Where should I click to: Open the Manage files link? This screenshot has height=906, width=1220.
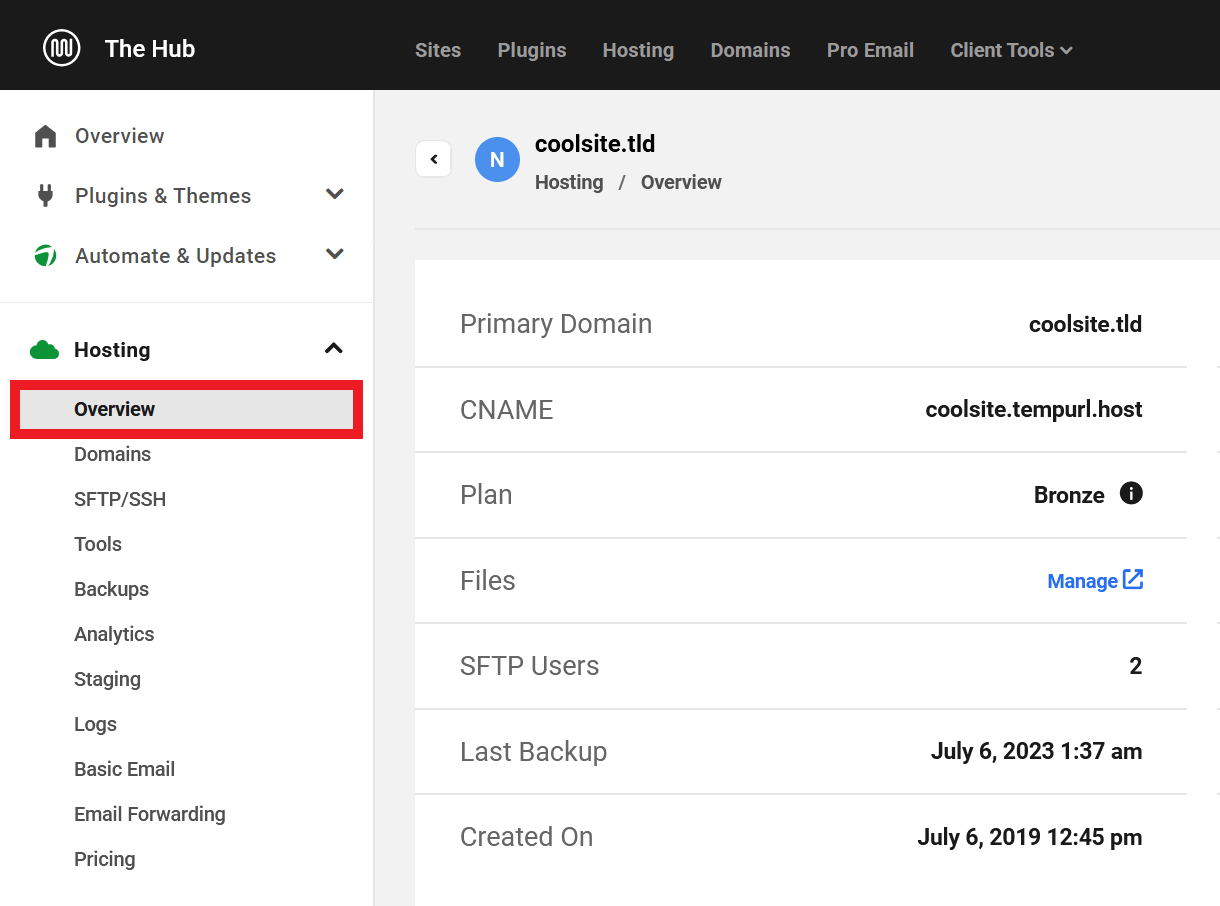click(x=1094, y=581)
